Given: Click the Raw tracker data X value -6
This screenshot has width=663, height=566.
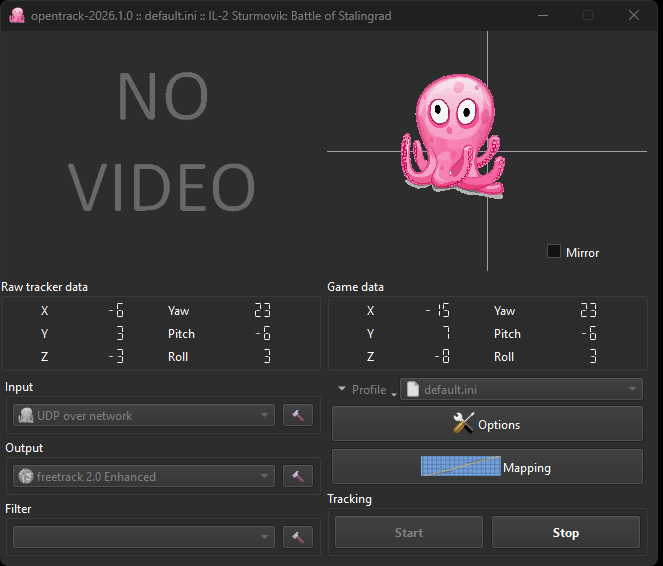Looking at the screenshot, I should point(116,310).
